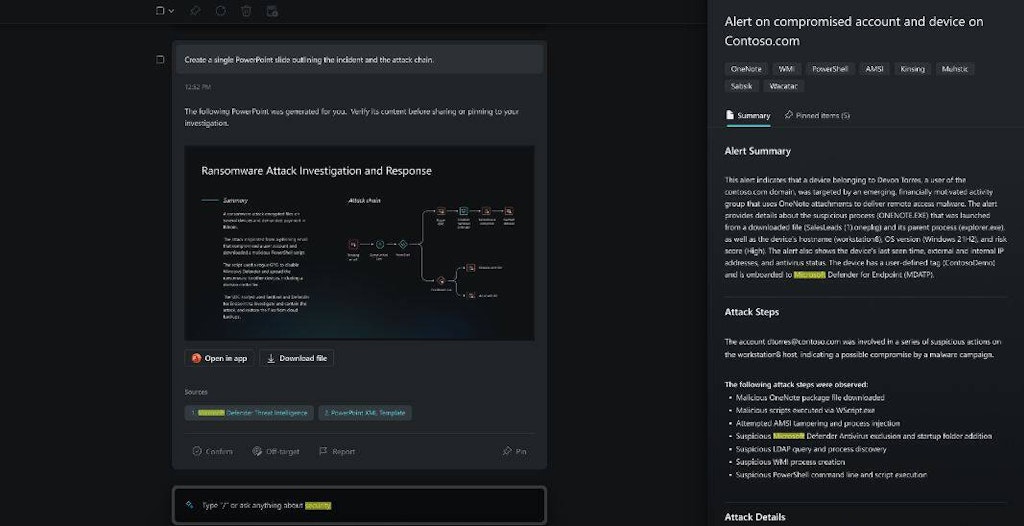The height and width of the screenshot is (526, 1024).
Task: Click the prompt text about creating a PowerPoint slide
Action: (x=309, y=59)
